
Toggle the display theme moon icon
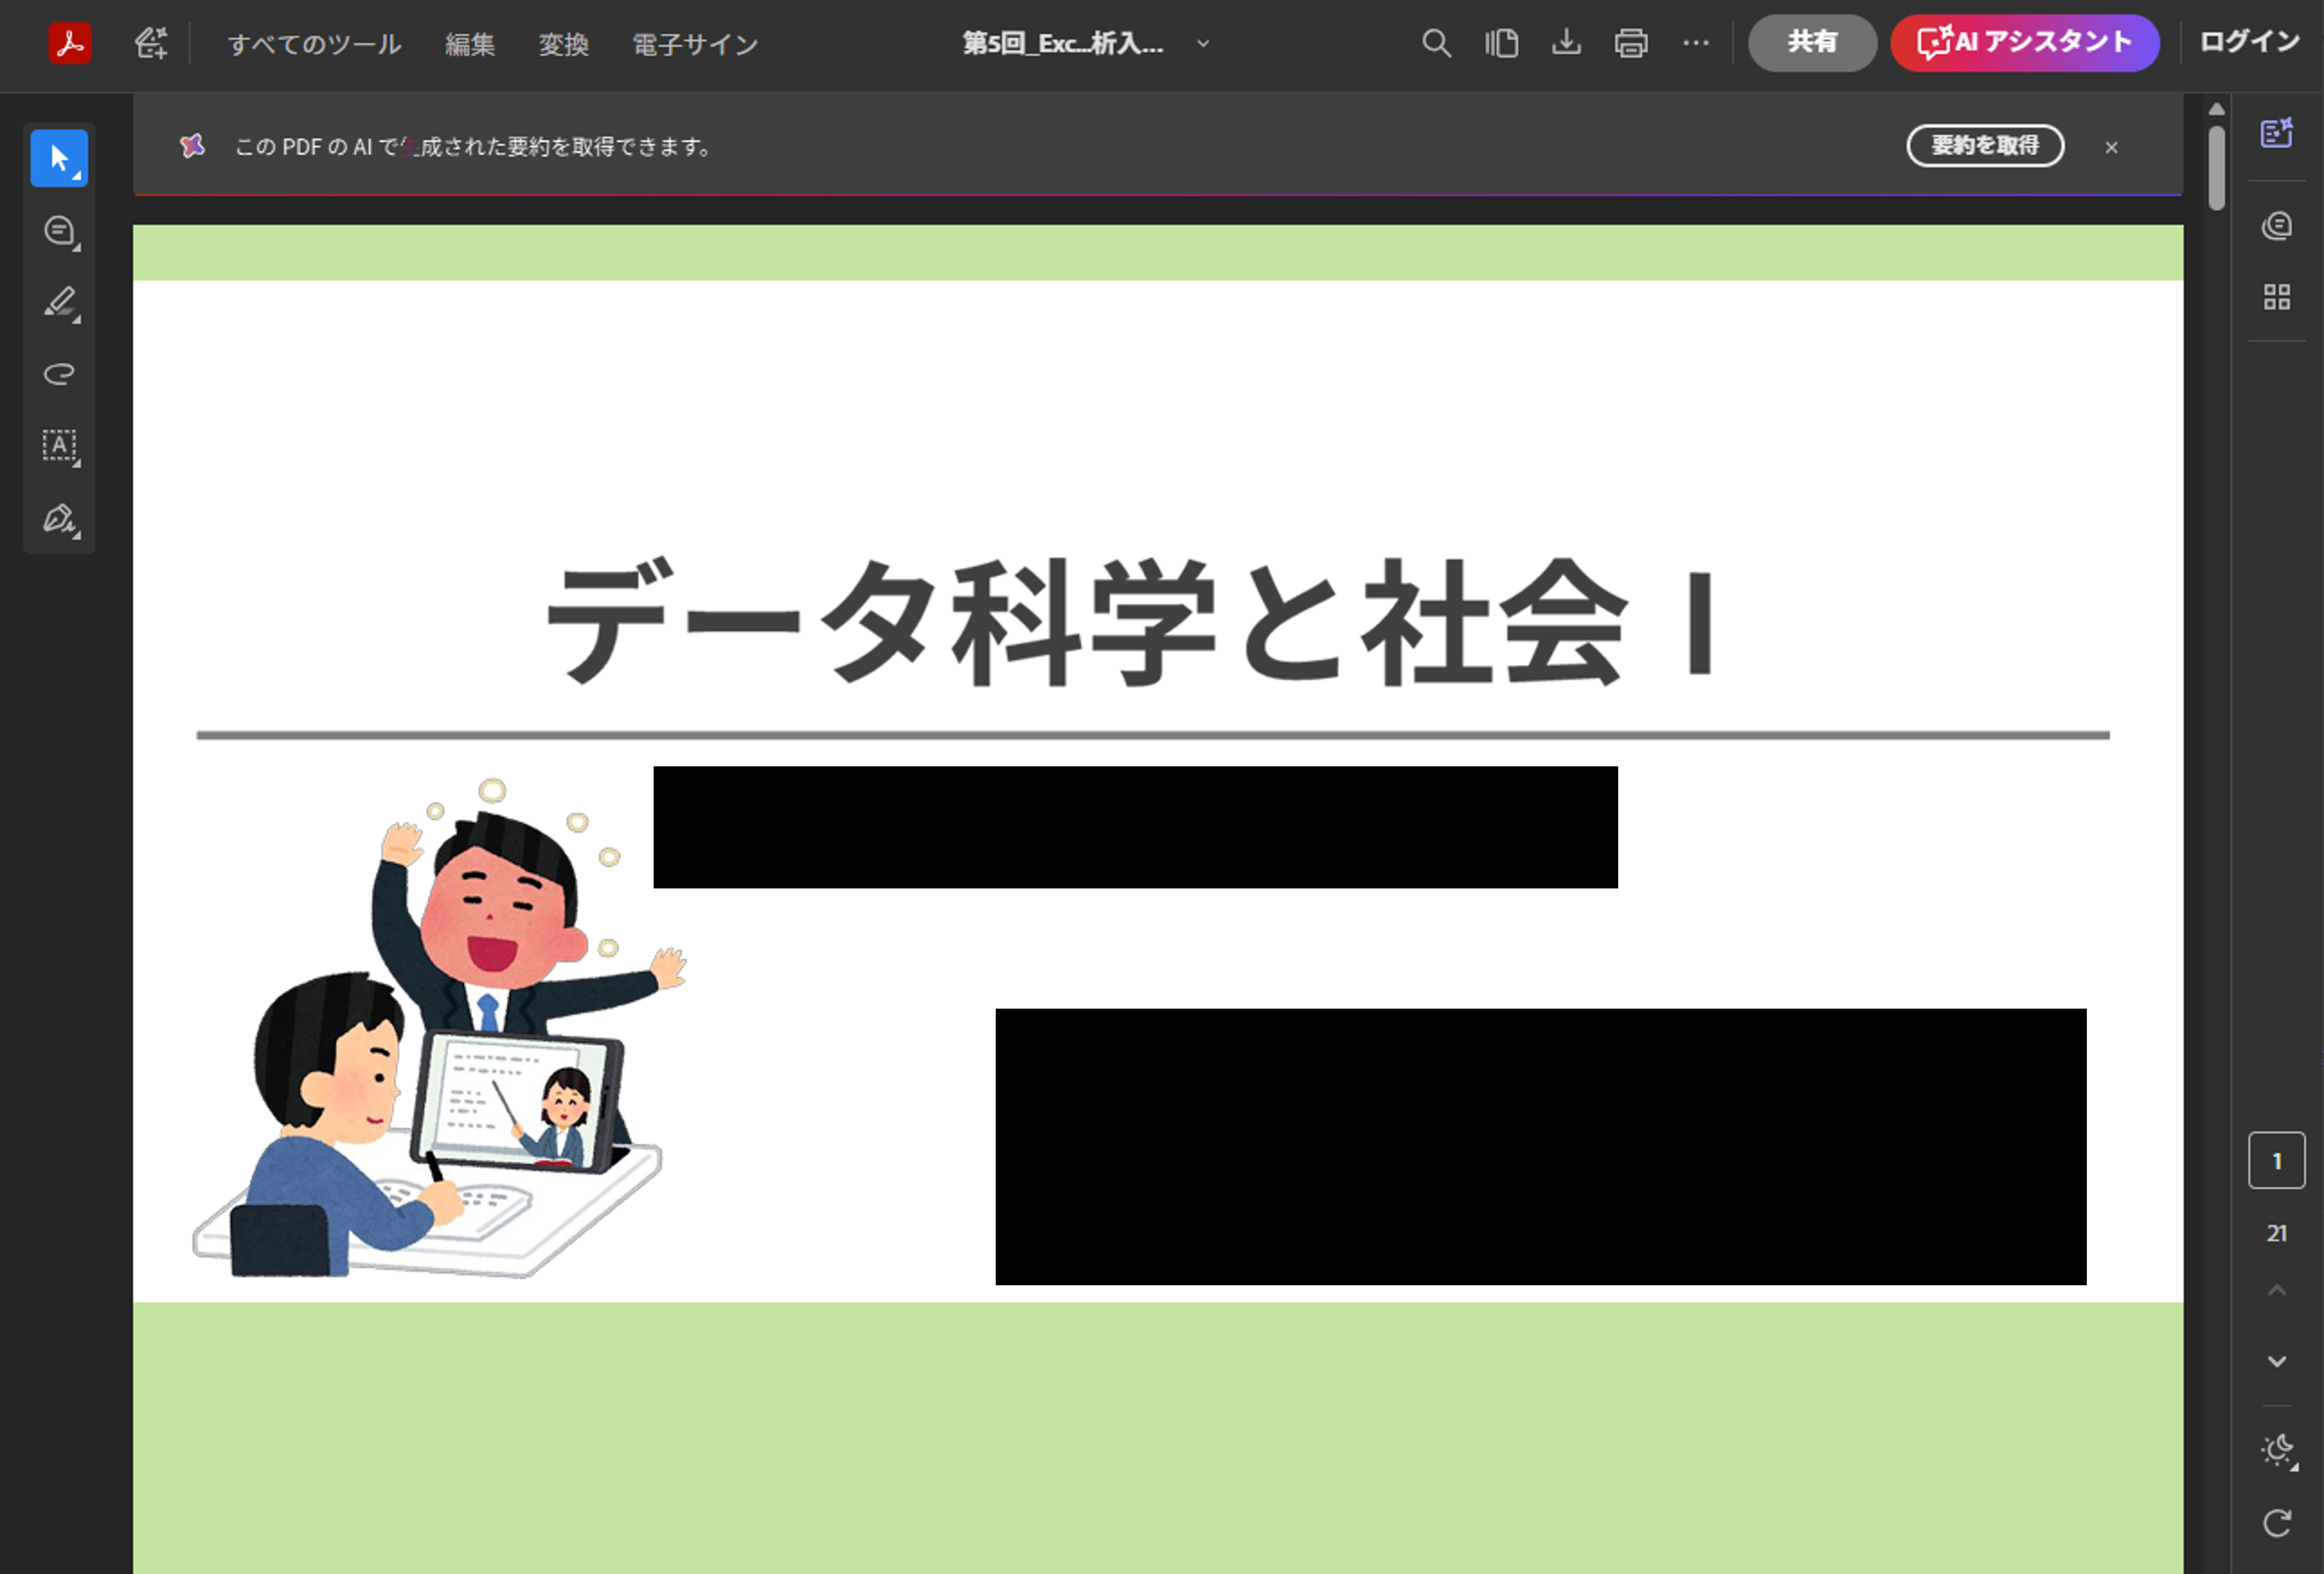(2278, 1450)
